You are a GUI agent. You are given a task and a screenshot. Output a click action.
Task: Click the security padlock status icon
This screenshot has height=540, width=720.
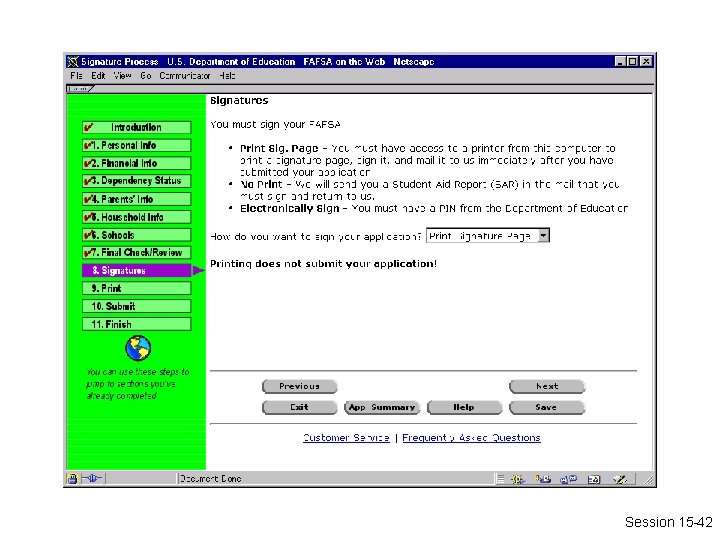72,479
